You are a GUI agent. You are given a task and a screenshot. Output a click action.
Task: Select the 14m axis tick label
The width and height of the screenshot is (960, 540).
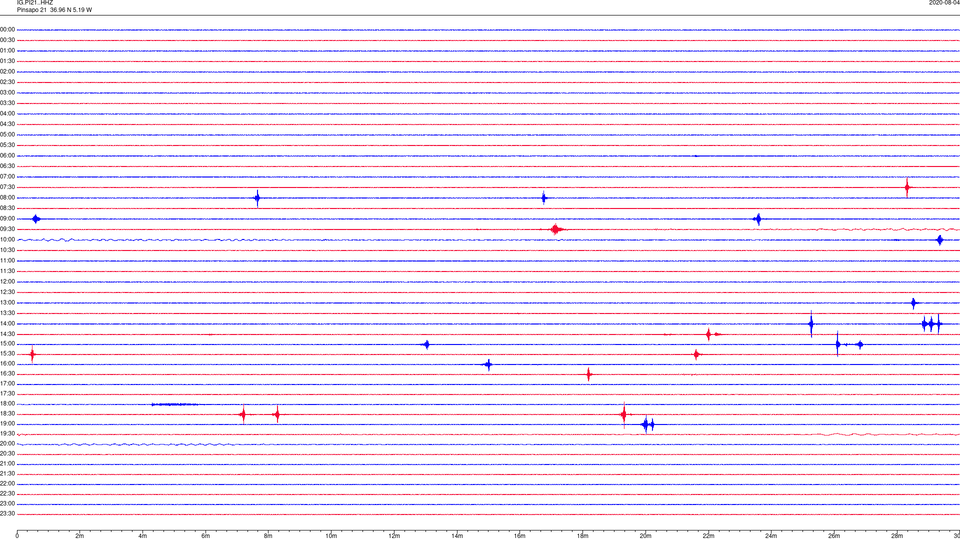pos(457,536)
